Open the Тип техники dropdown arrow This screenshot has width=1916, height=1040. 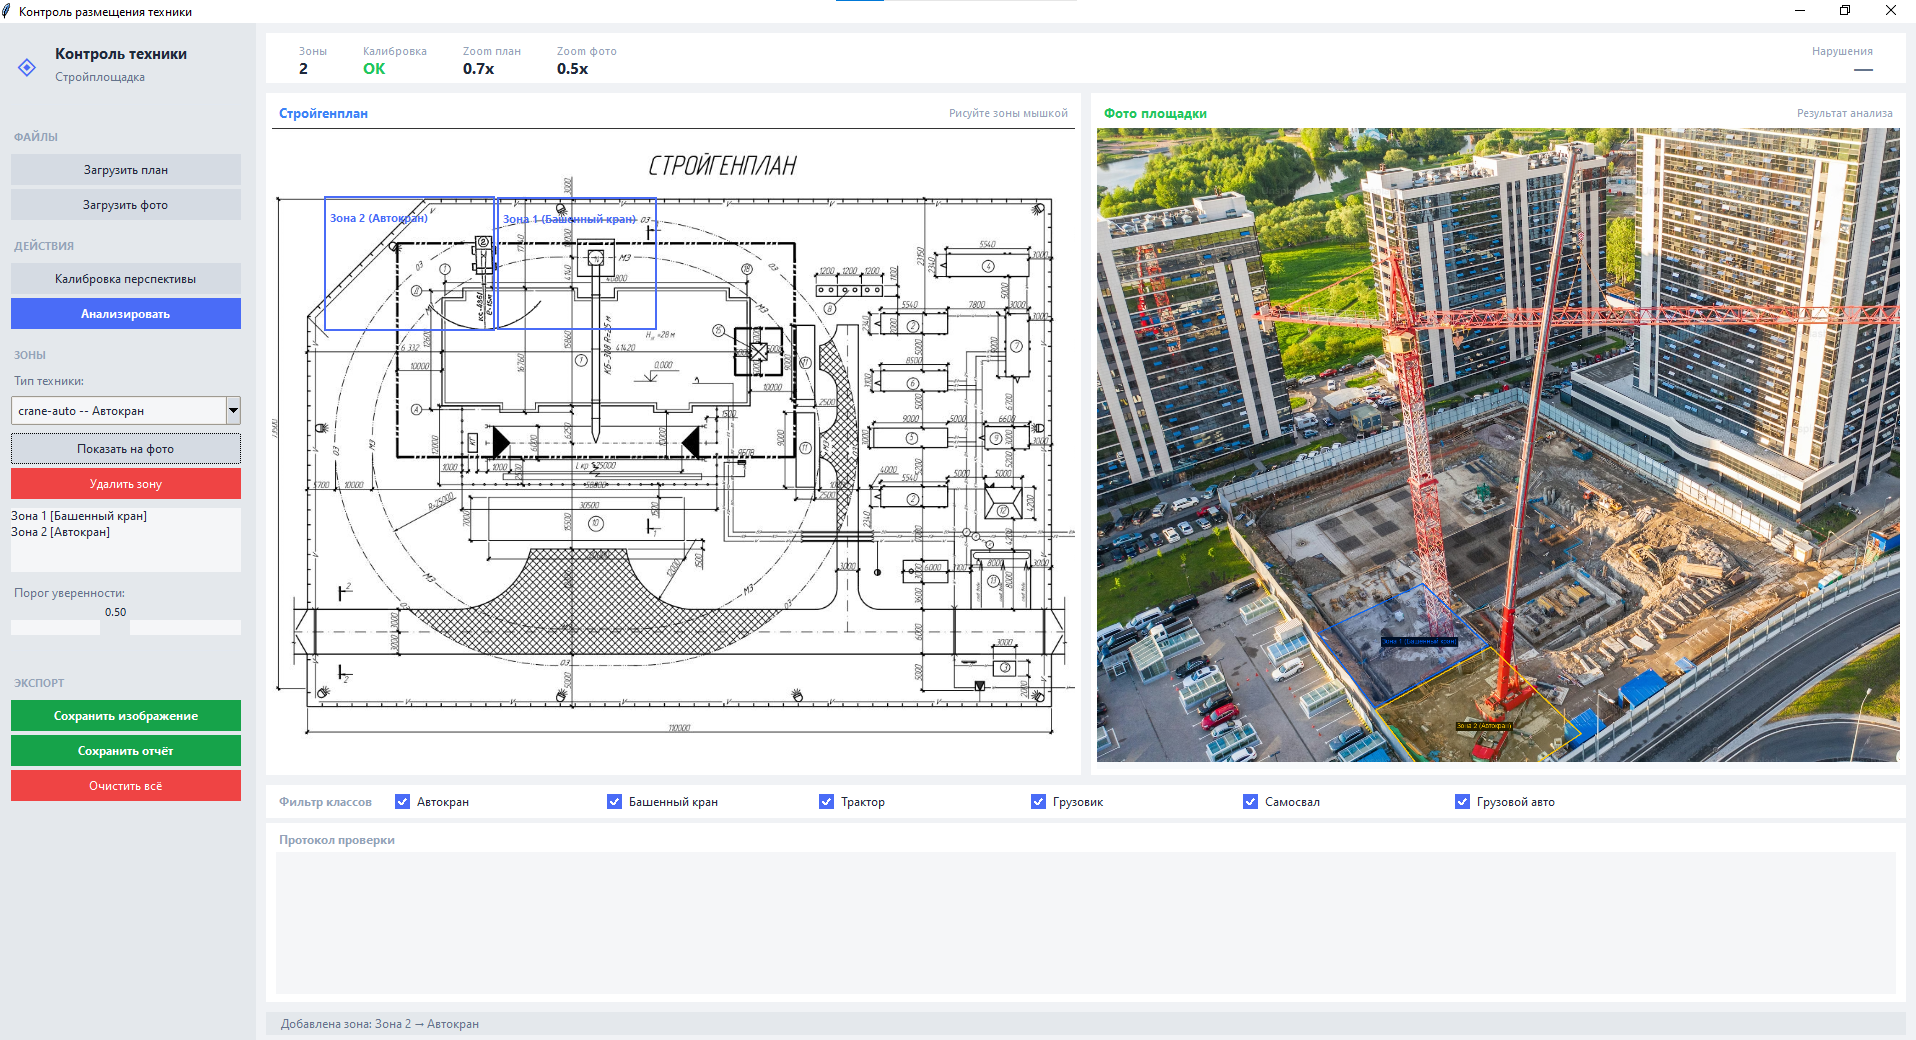(x=233, y=411)
